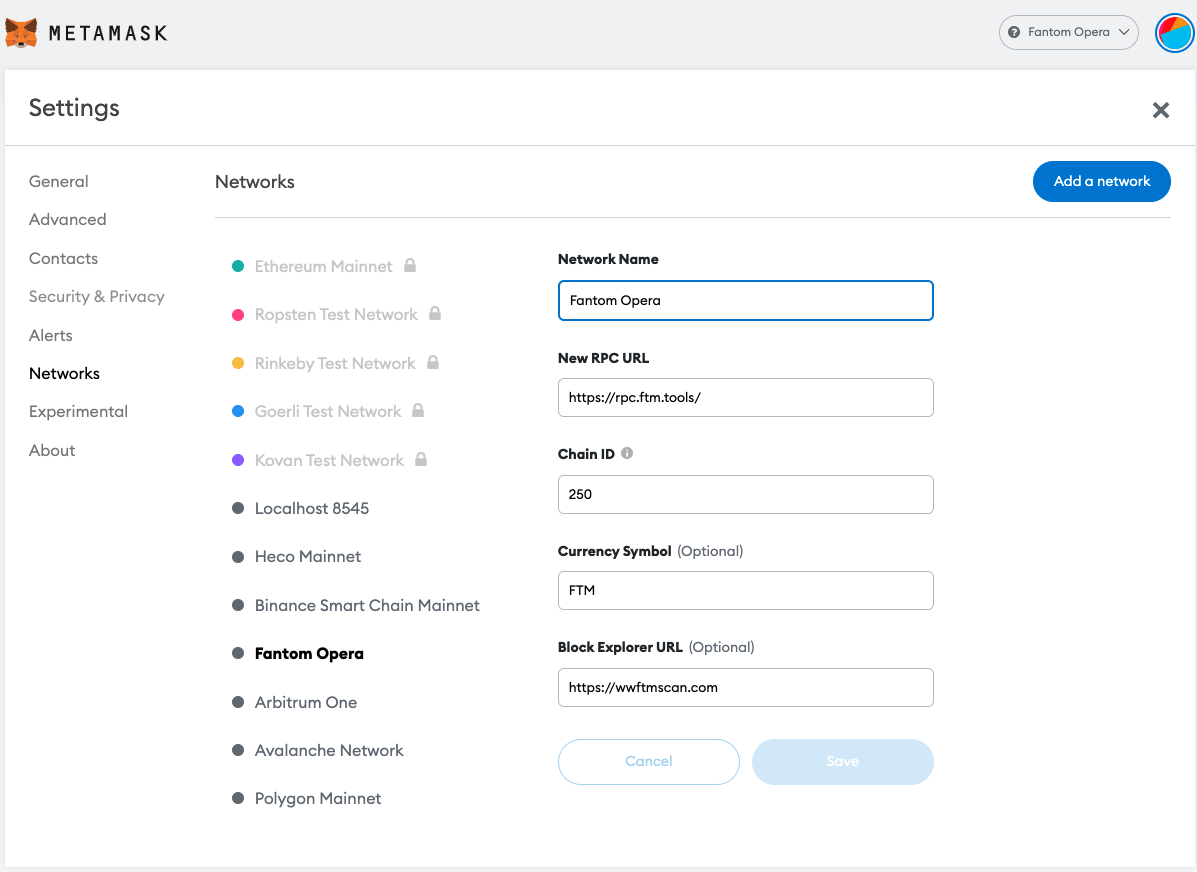Open the About section
The height and width of the screenshot is (872, 1197).
tap(52, 451)
